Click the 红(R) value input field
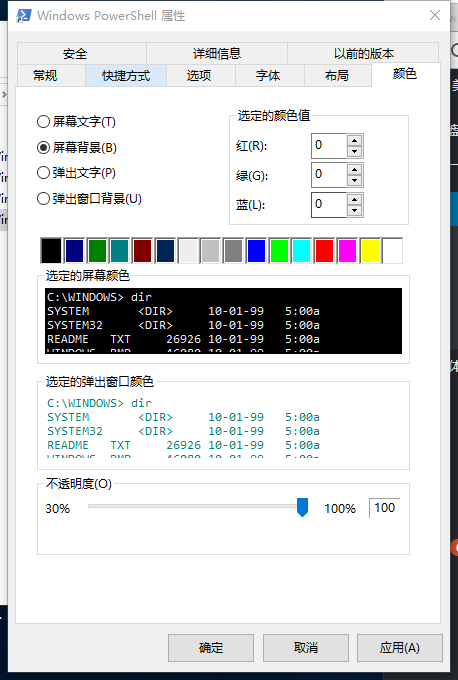Screen dimensions: 458x680 coord(329,146)
